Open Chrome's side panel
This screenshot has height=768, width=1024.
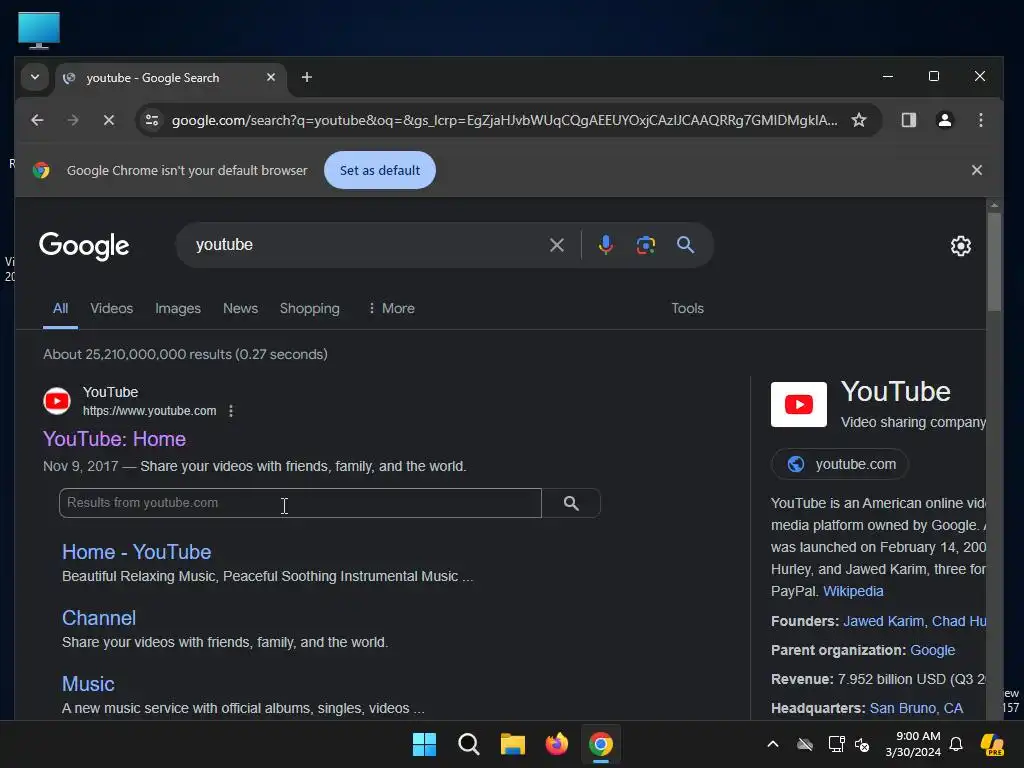coord(908,120)
